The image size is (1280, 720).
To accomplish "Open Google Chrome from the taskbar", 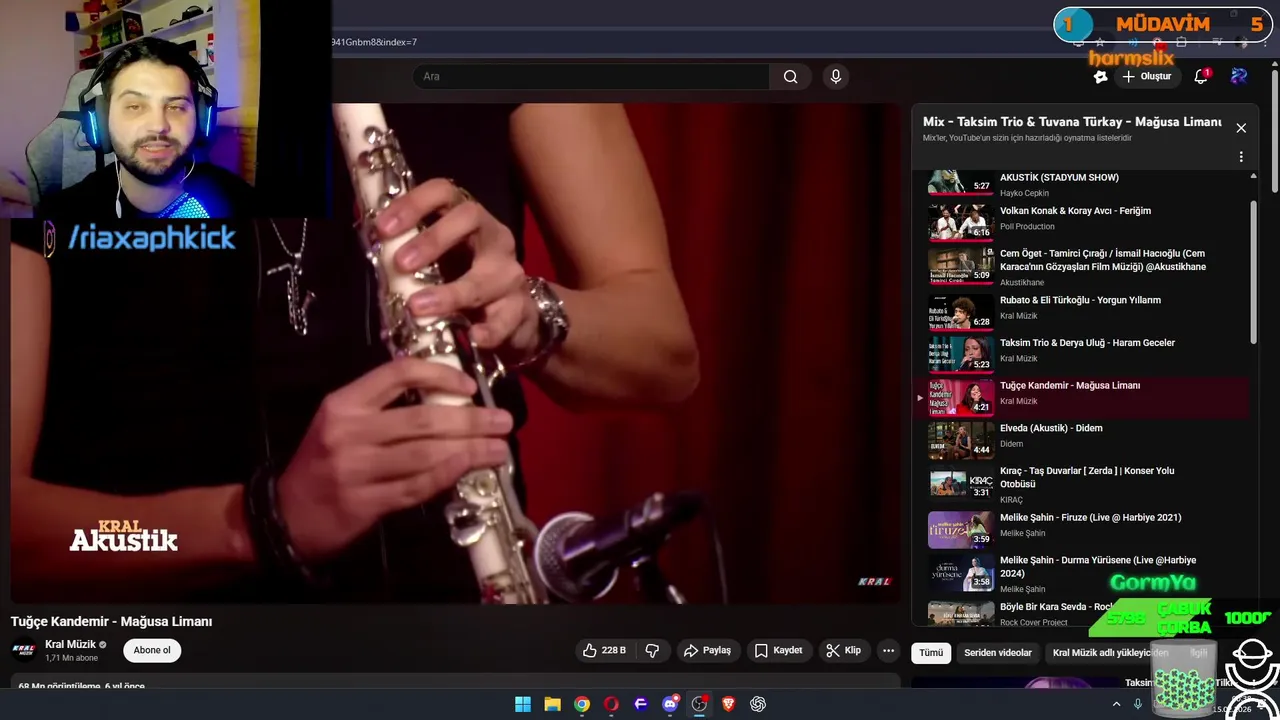I will coord(581,704).
